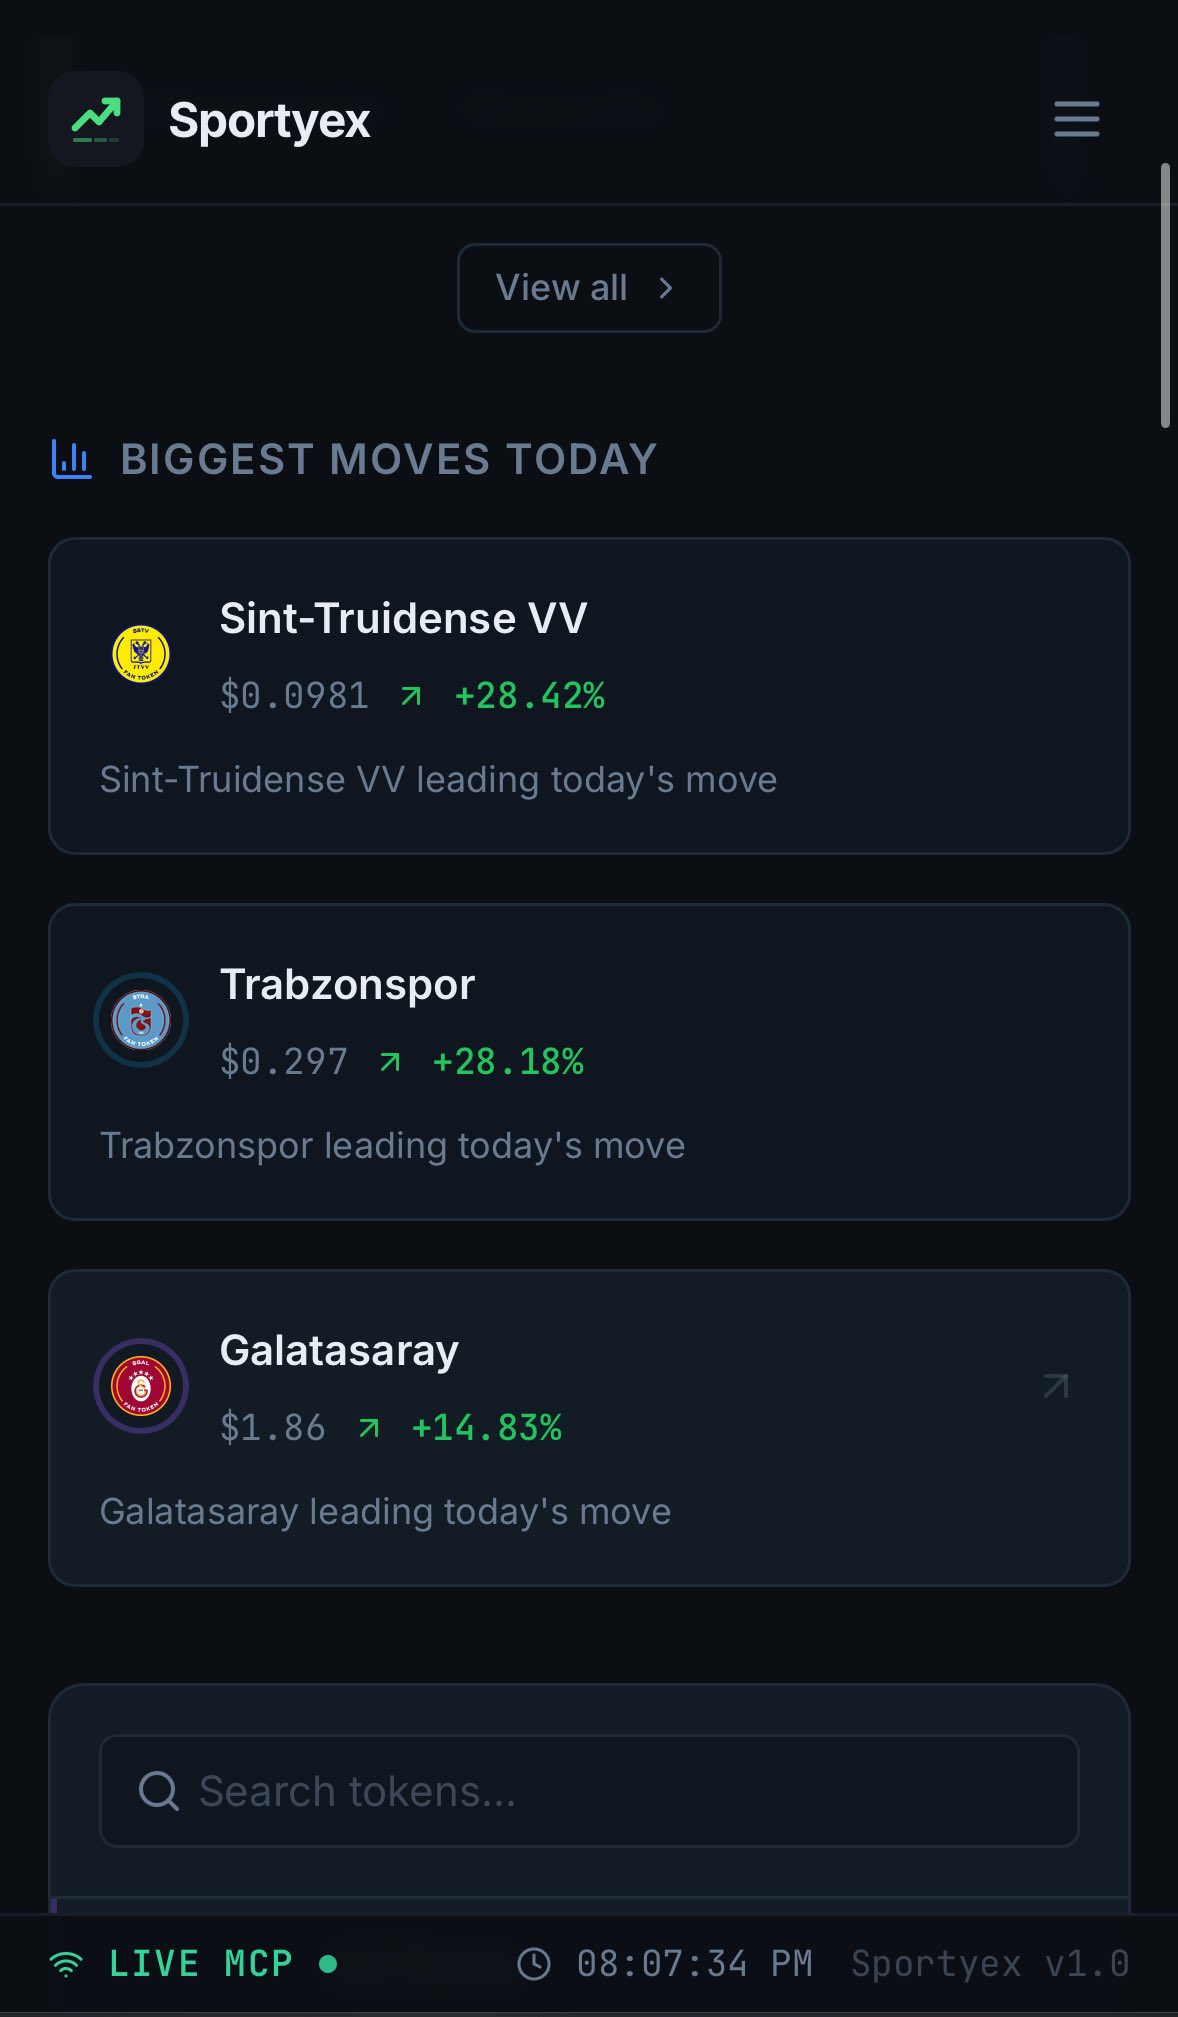Click the Sint-Truidense VV name link
Viewport: 1178px width, 2017px height.
coord(403,618)
